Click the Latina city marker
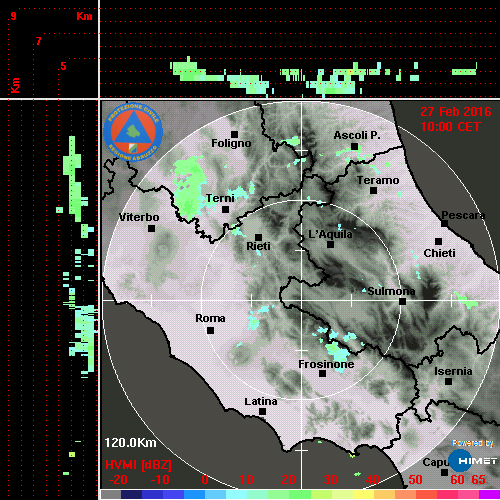 pos(262,412)
